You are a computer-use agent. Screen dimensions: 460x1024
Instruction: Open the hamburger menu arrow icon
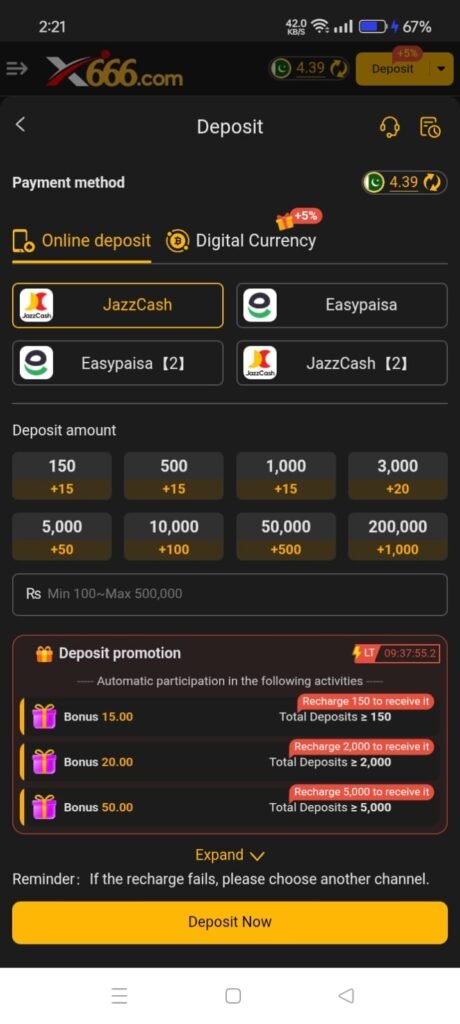16,69
